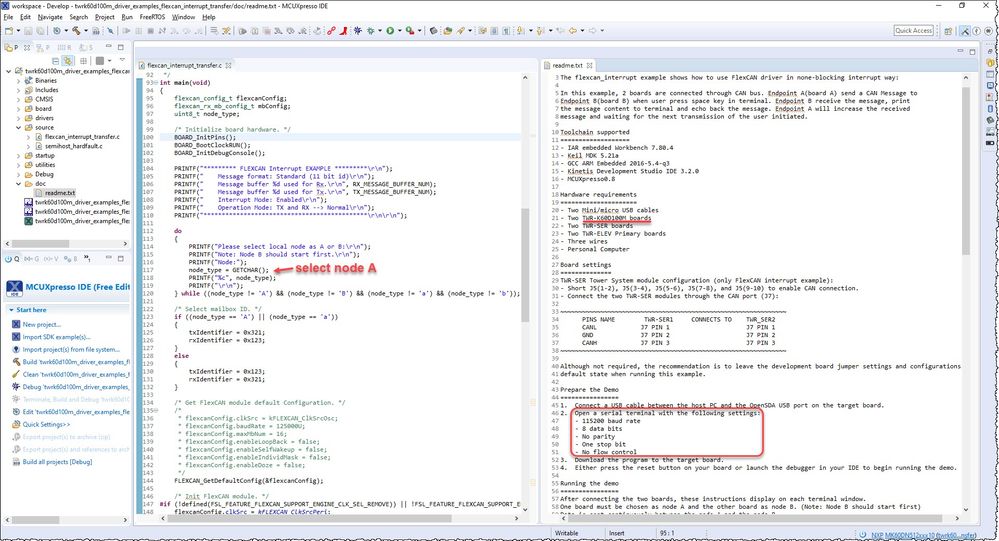Minimize the editor area
The image size is (999, 541).
[x=960, y=51]
